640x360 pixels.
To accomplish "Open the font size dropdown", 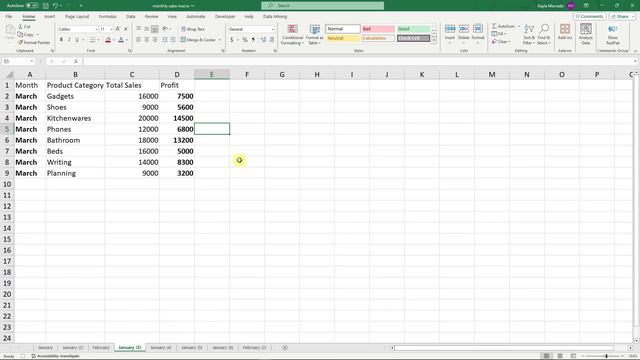I will [x=111, y=29].
